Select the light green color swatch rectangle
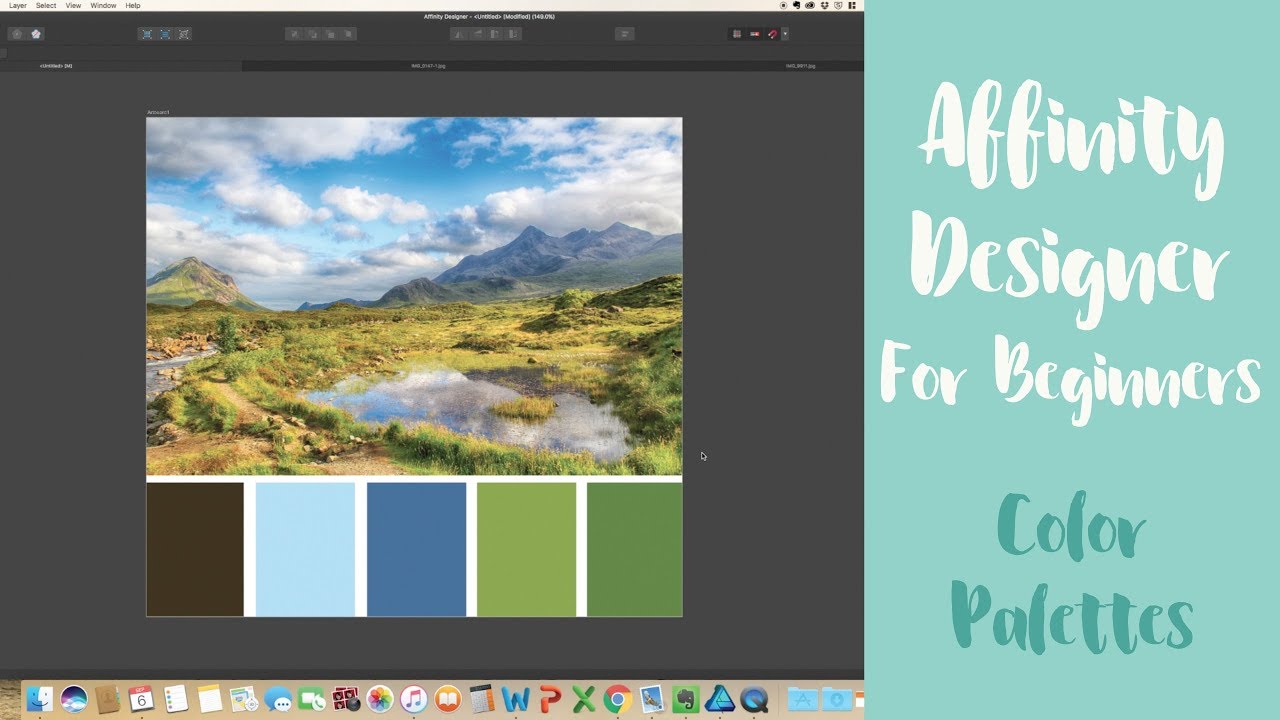This screenshot has height=720, width=1280. pyautogui.click(x=526, y=549)
